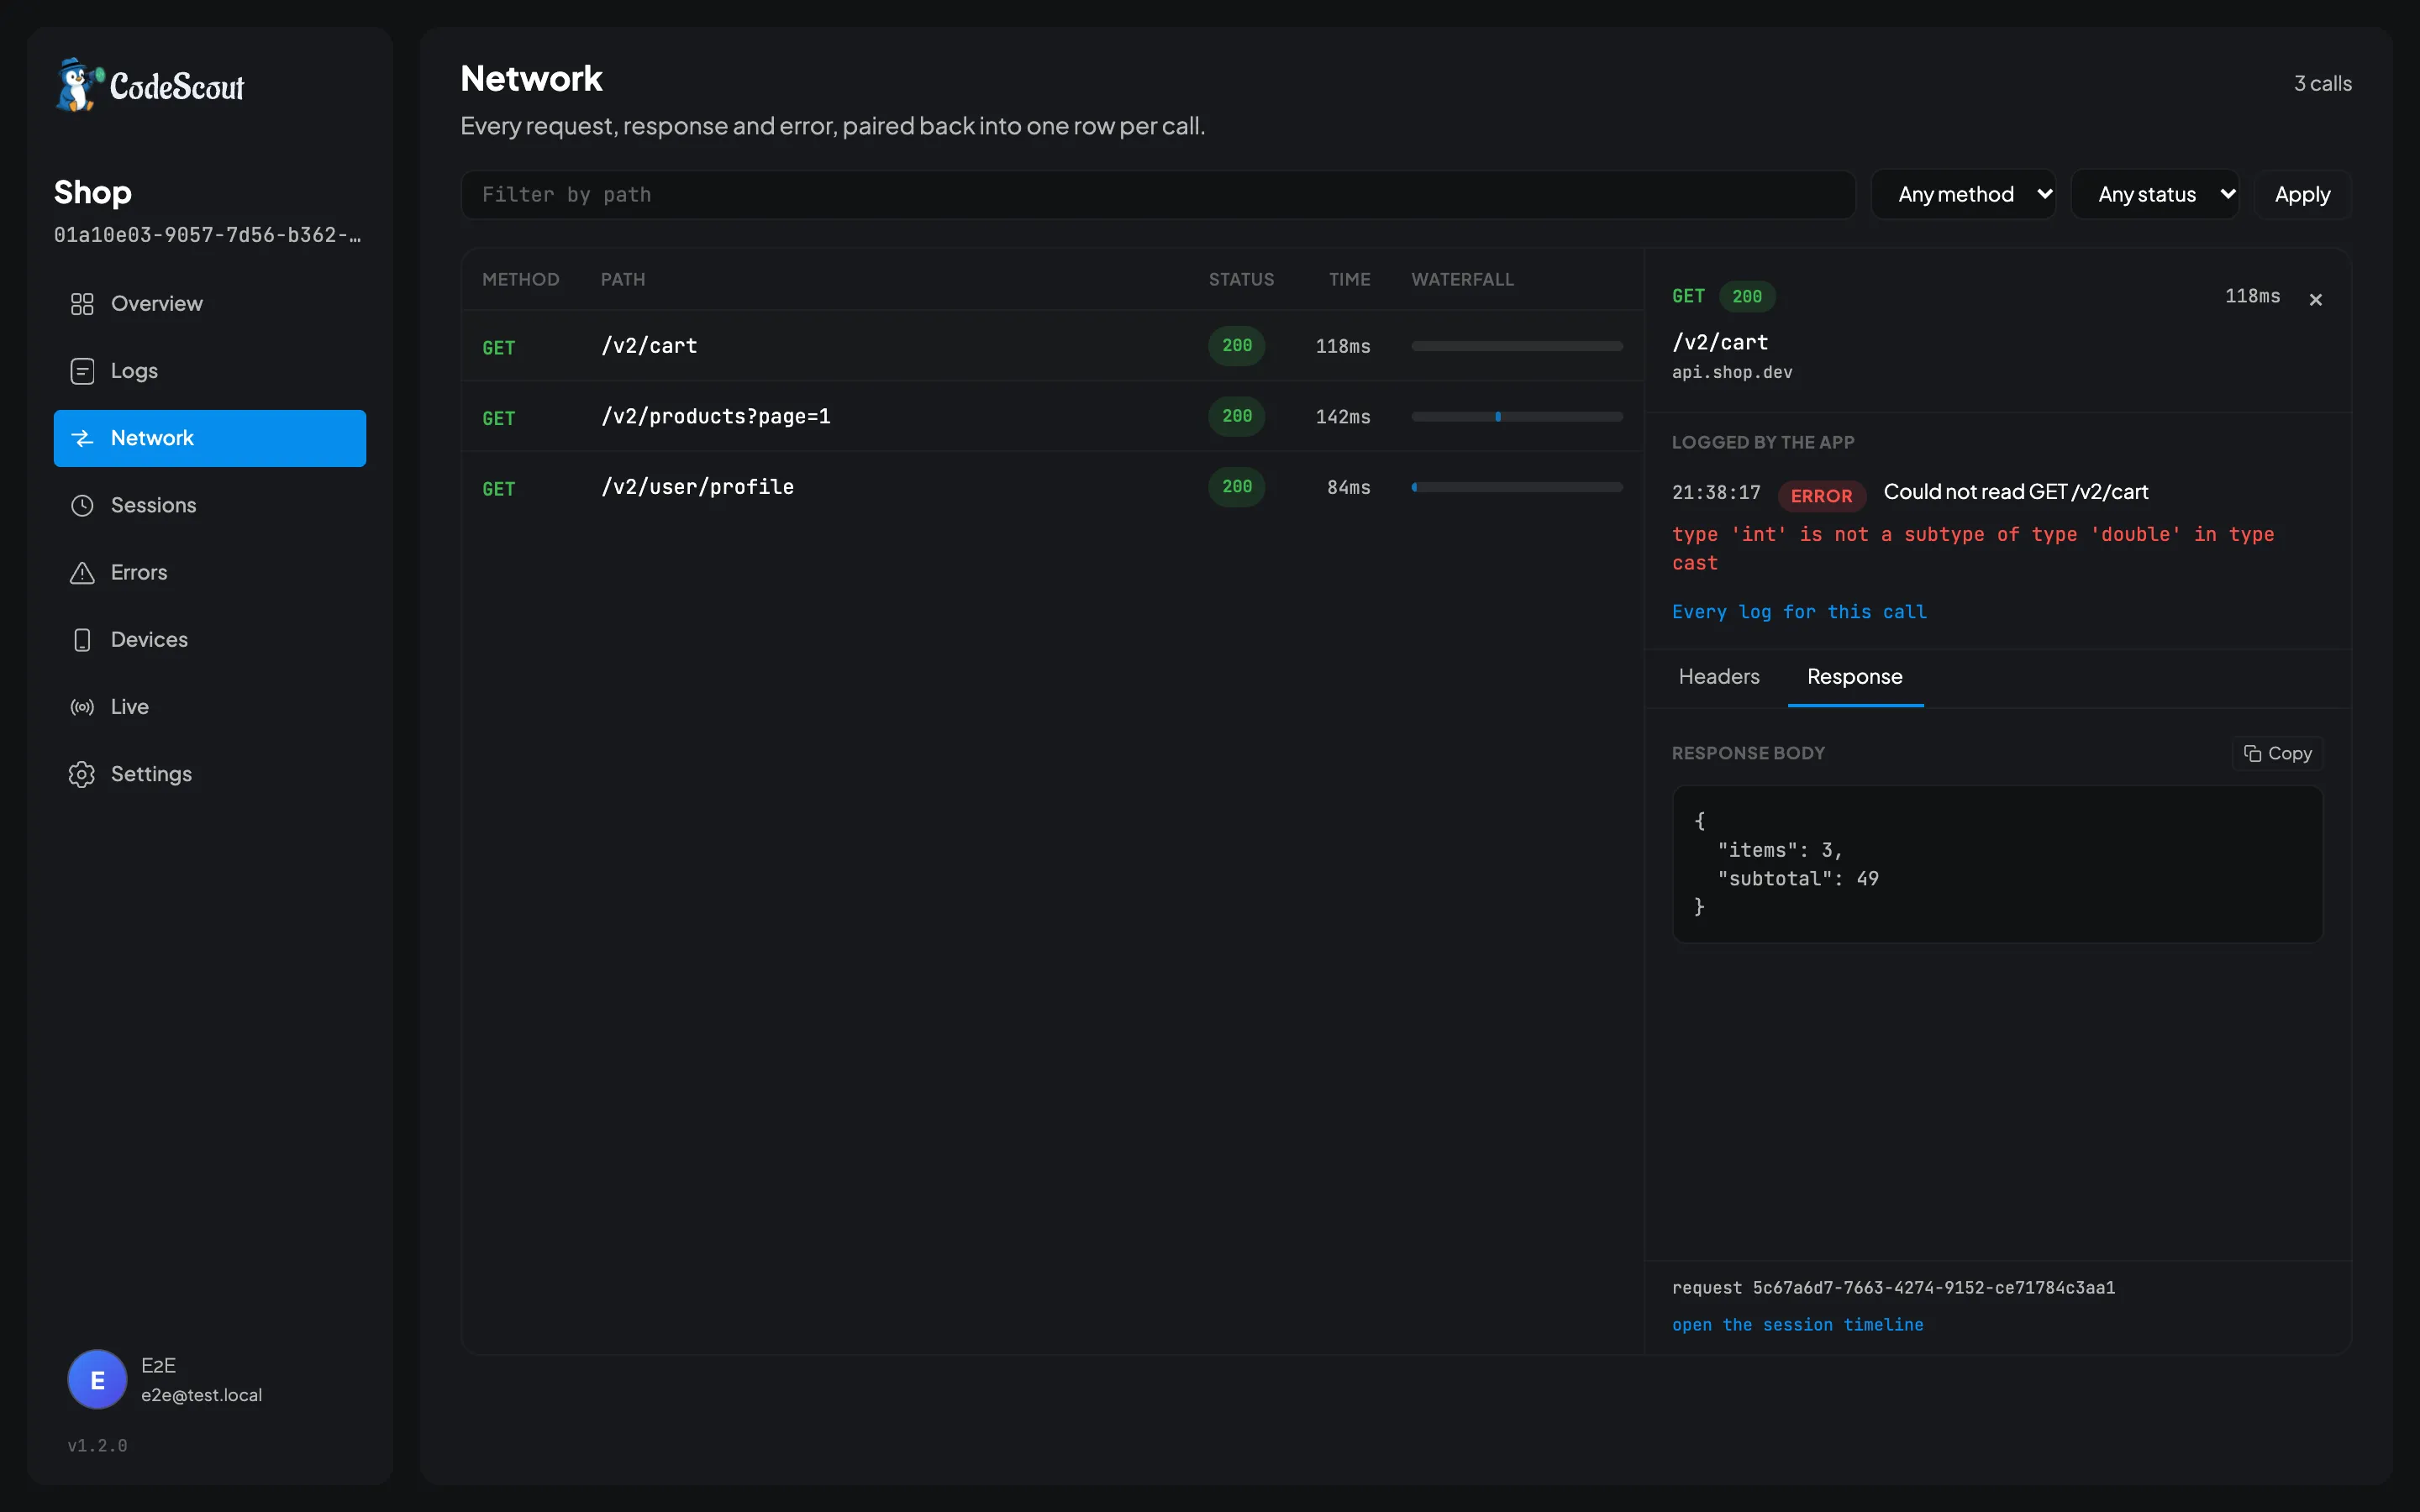2420x1512 pixels.
Task: Copy the response body
Action: tap(2277, 753)
